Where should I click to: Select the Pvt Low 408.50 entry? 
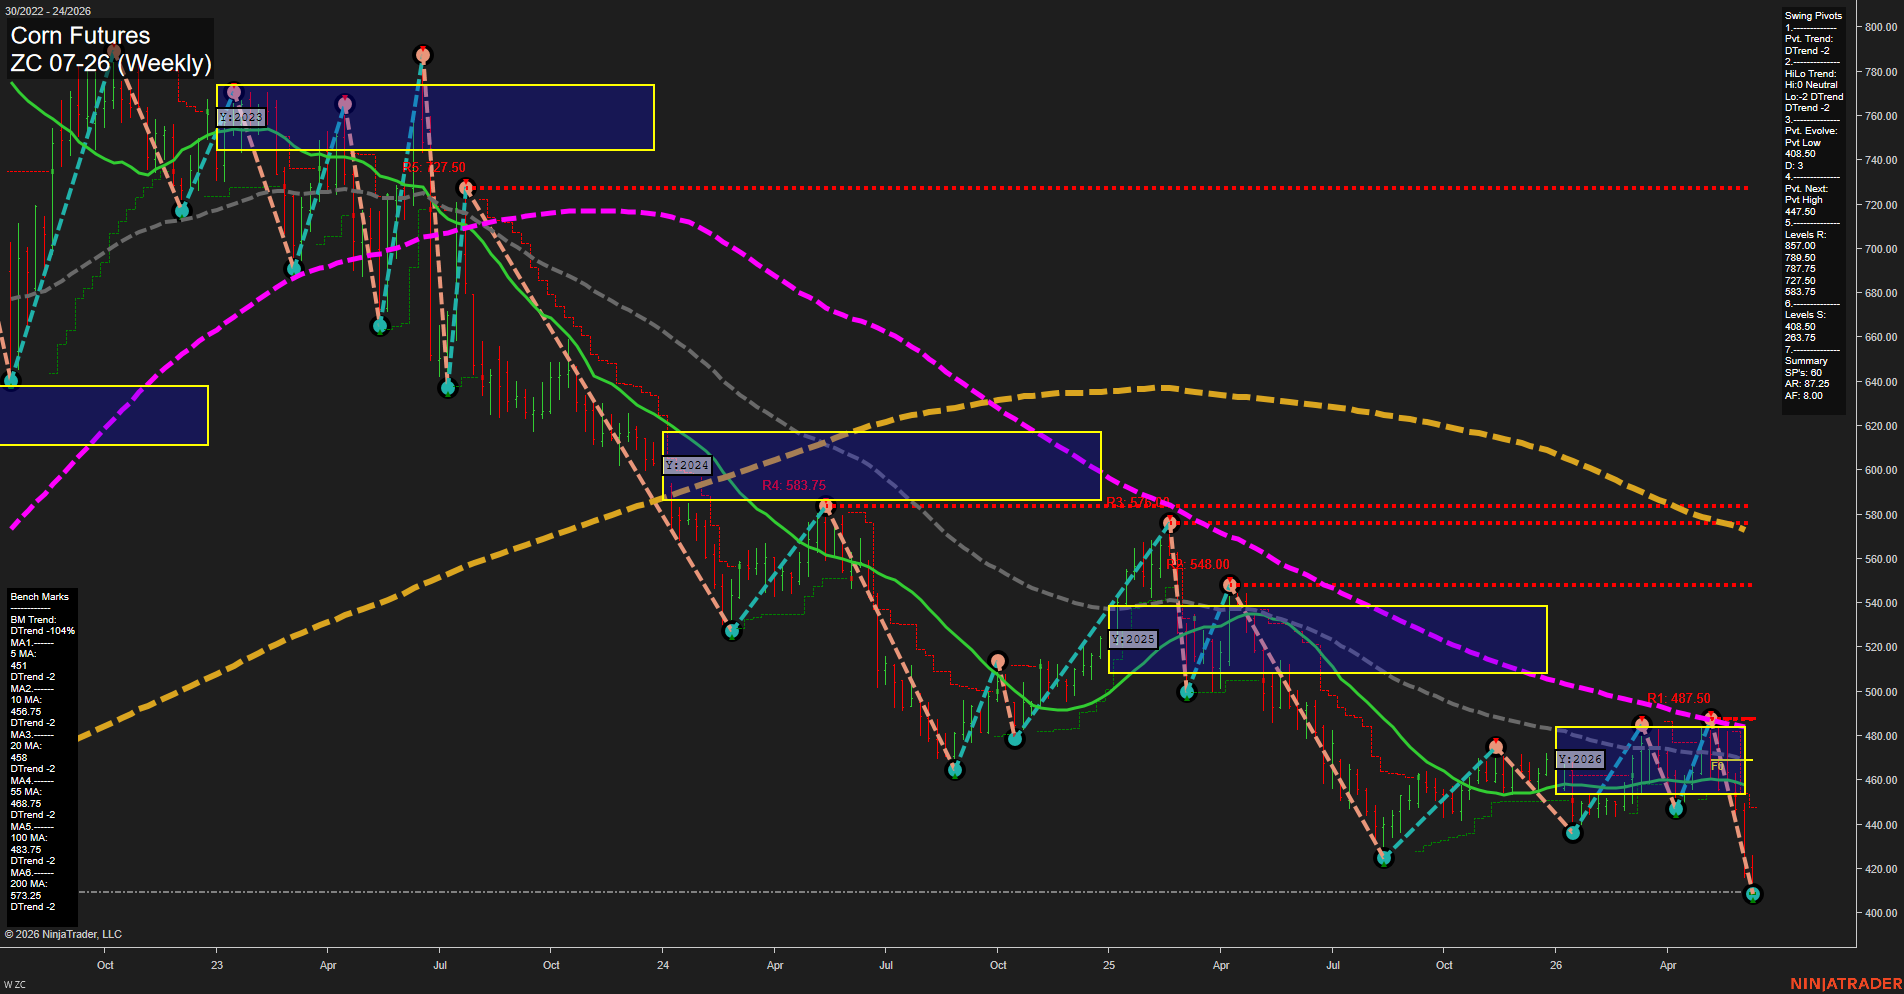click(x=1803, y=148)
